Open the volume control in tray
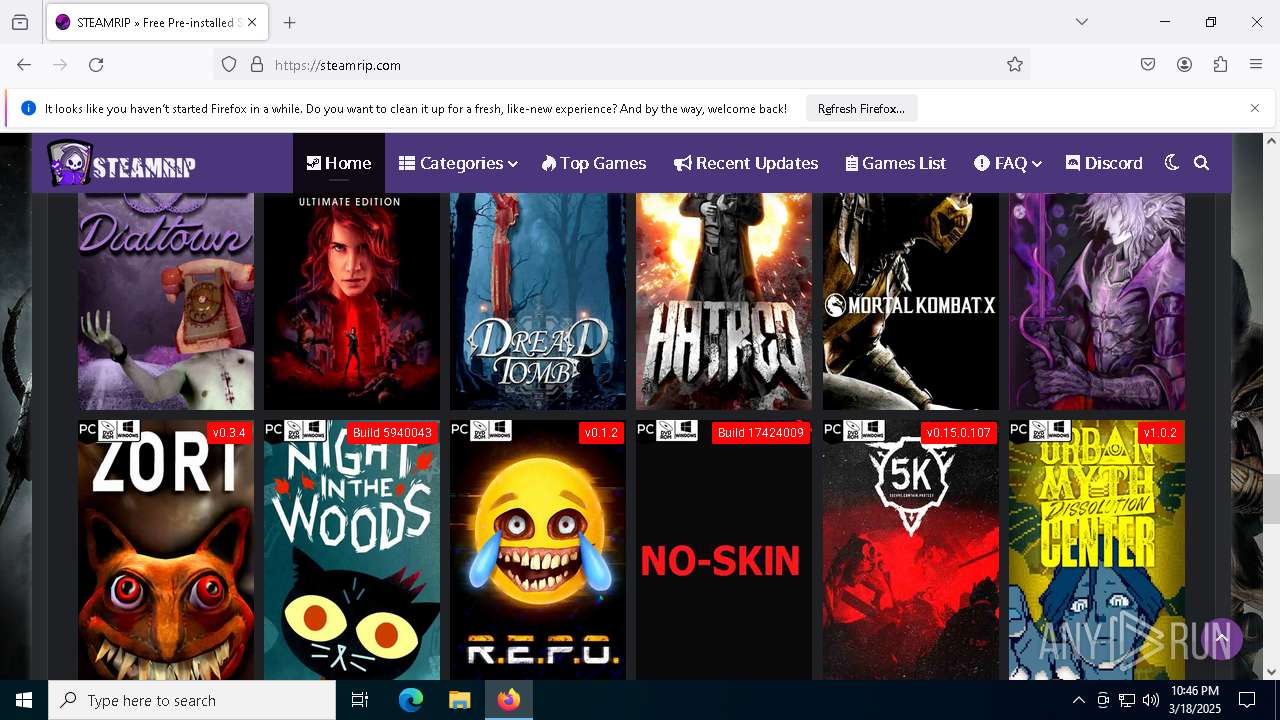This screenshot has width=1280, height=720. (1151, 700)
